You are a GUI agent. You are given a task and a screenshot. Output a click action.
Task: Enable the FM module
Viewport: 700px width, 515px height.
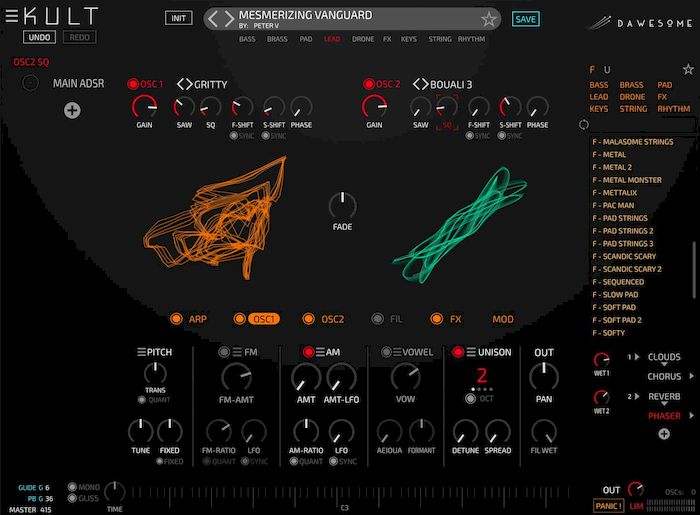pos(224,352)
